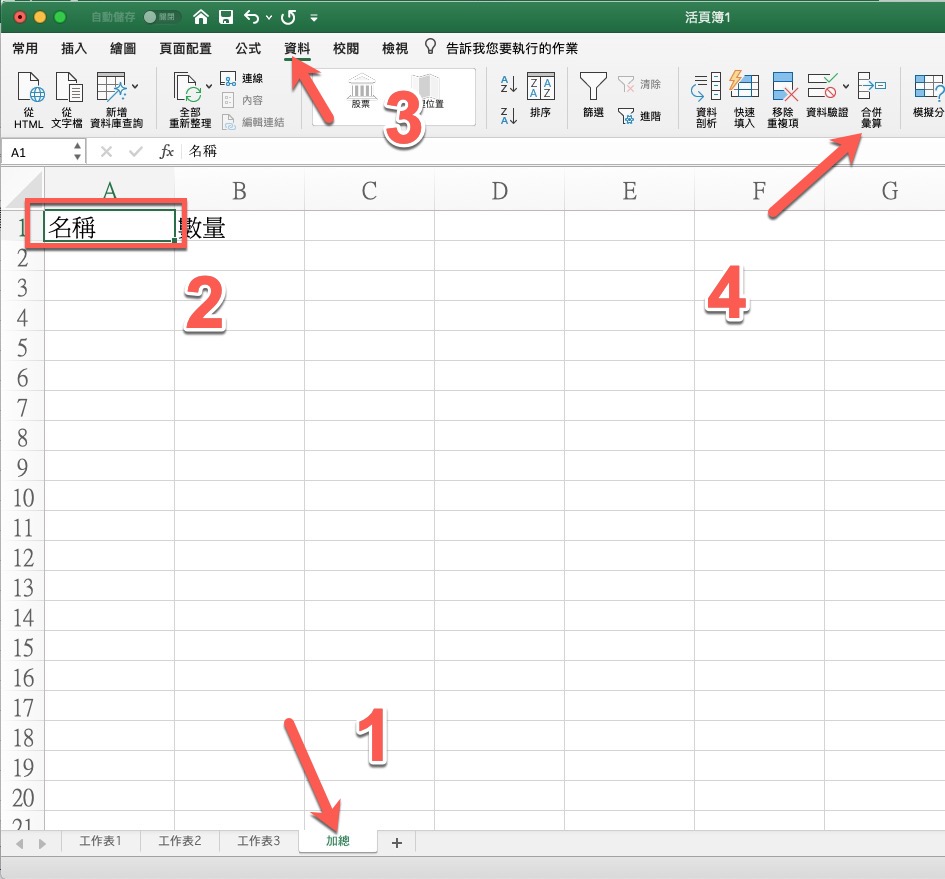The image size is (945, 879).
Task: Switch to the Home (常用) tab
Action: click(25, 48)
